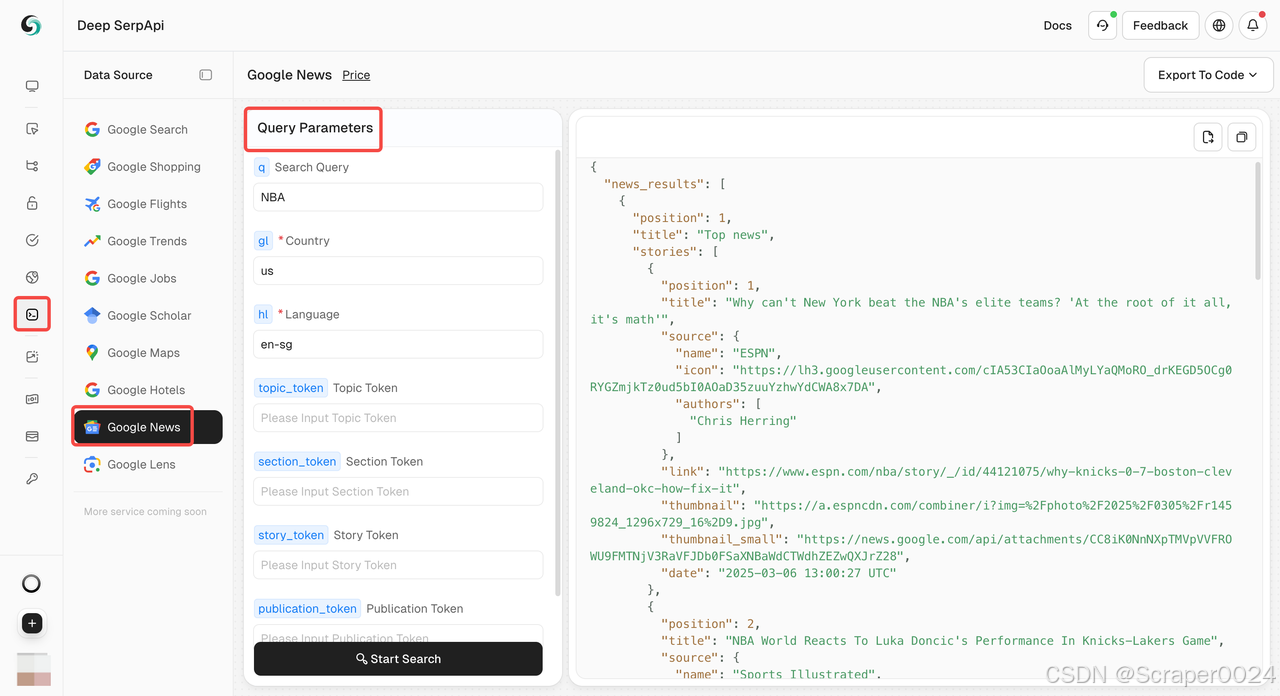The height and width of the screenshot is (696, 1280).
Task: Open the Export To Code dropdown
Action: (1208, 75)
